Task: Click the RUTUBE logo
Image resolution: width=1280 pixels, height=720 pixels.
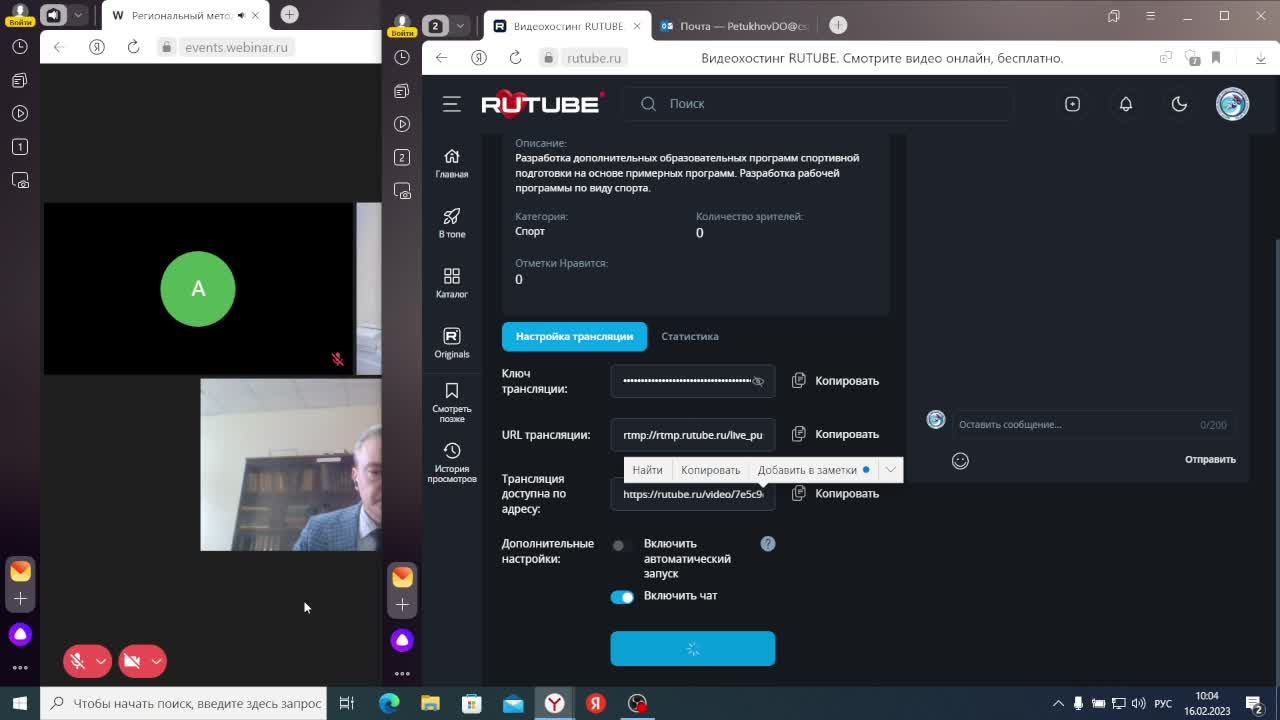Action: [x=542, y=103]
